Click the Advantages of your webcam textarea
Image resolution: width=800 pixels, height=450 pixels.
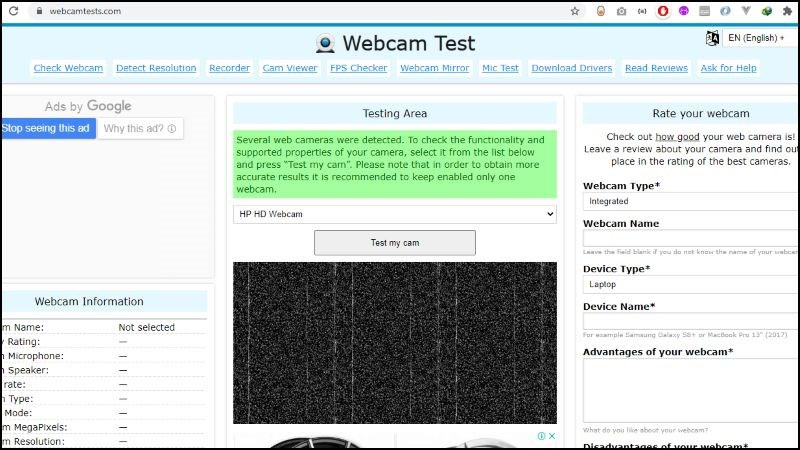click(690, 391)
